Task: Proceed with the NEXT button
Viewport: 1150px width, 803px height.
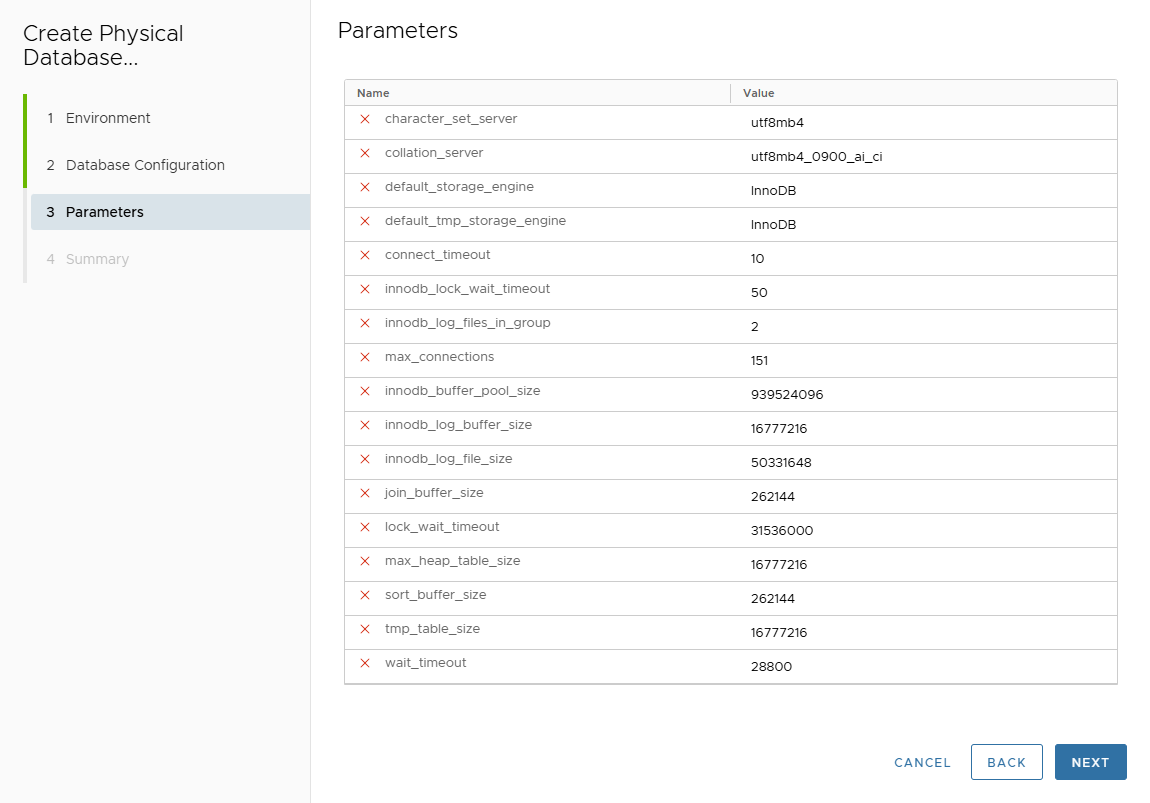Action: pos(1090,762)
